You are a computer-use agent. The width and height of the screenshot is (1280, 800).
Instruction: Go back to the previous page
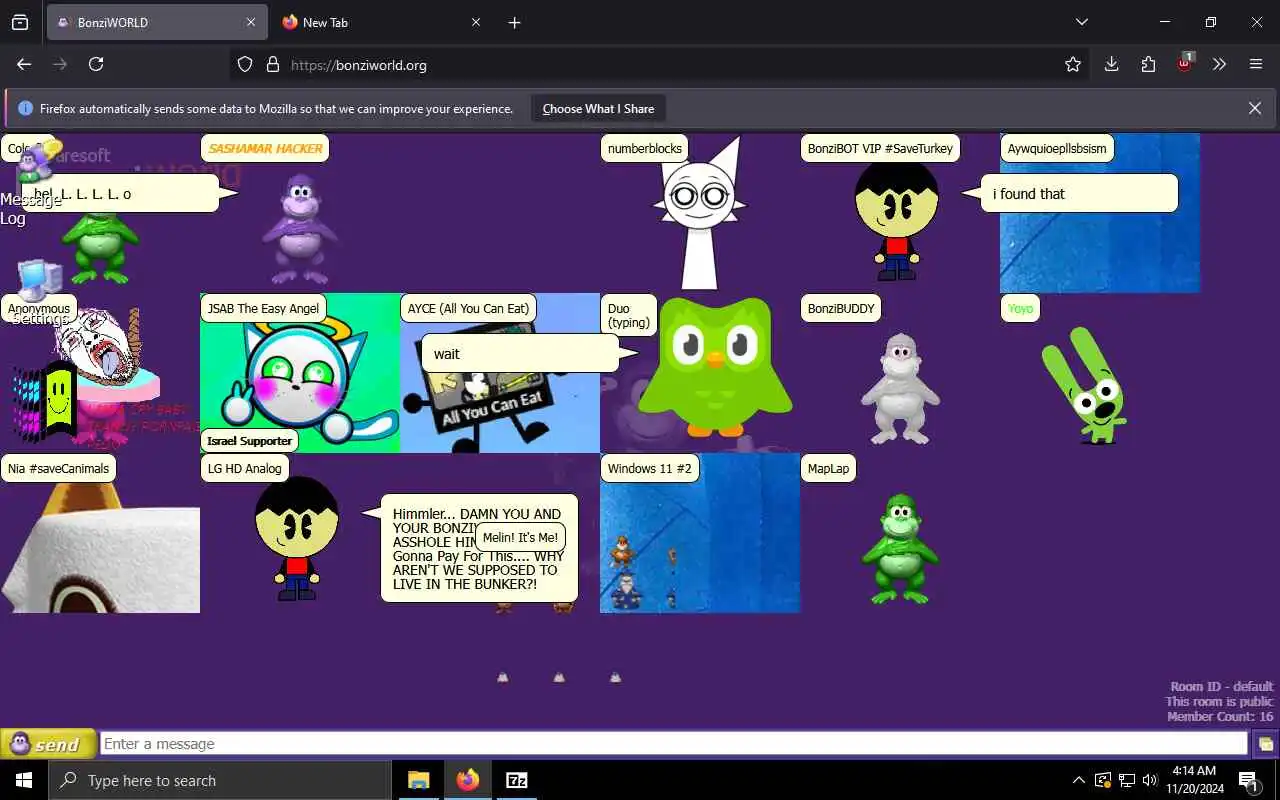tap(24, 64)
